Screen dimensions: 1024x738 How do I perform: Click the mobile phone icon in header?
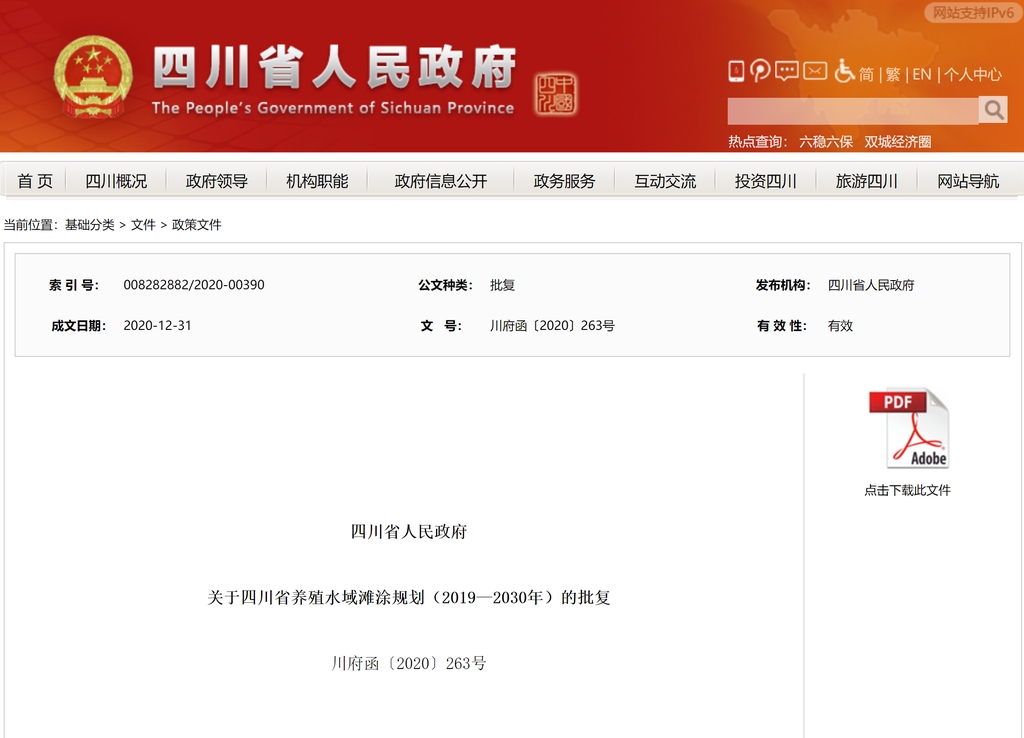tap(736, 71)
